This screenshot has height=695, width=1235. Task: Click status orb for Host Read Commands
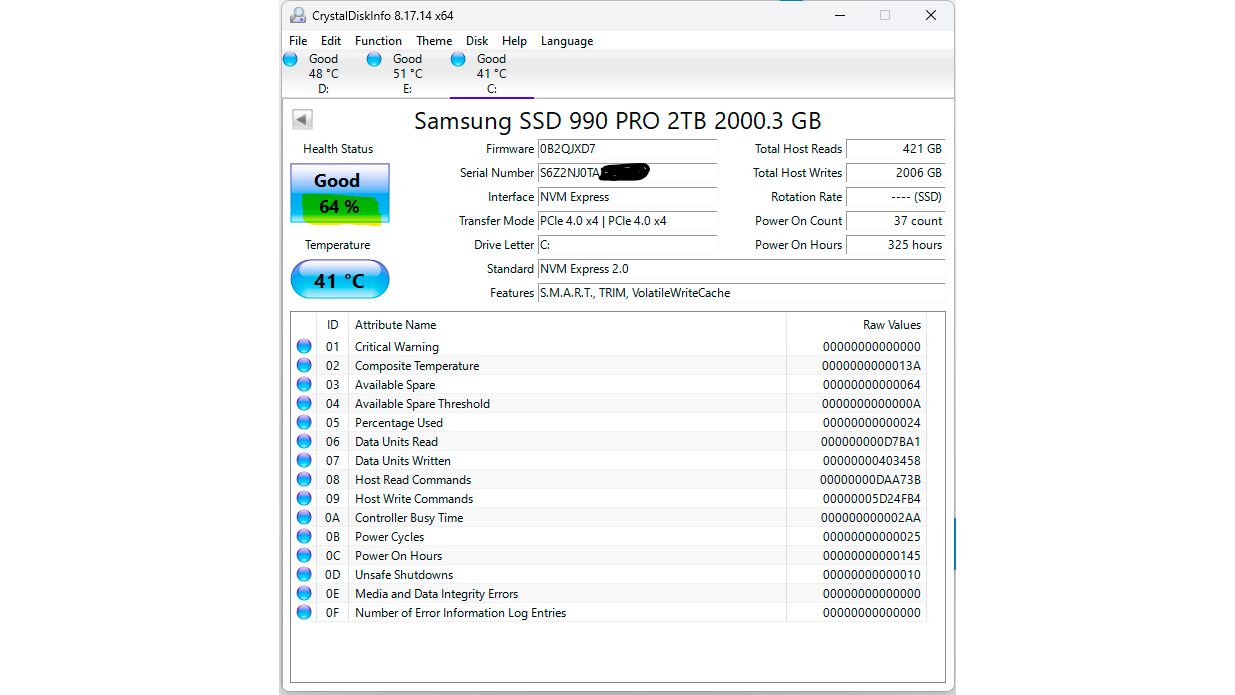304,480
